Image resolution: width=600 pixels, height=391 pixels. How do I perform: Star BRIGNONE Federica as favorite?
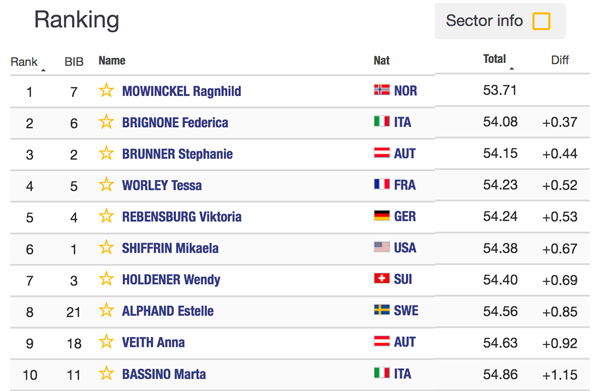coord(106,122)
